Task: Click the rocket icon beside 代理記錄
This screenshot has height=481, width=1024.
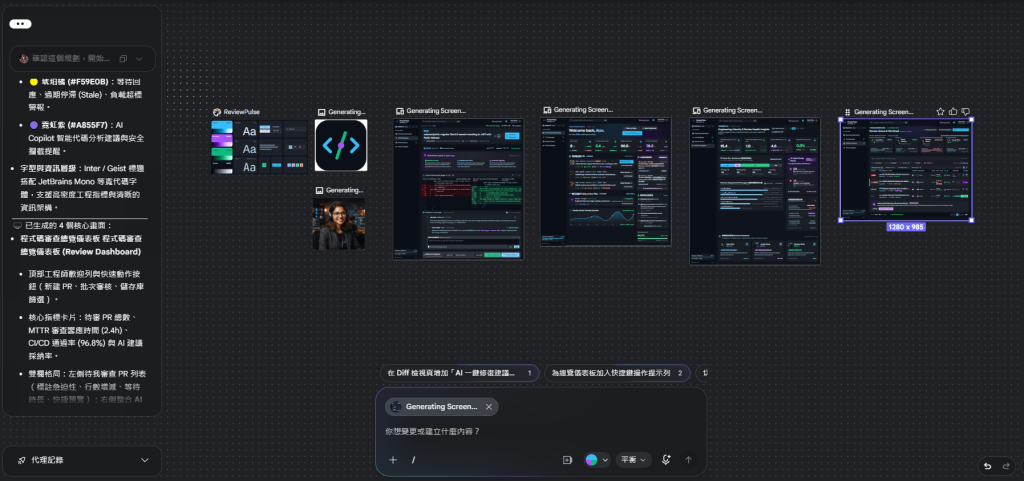Action: point(22,460)
